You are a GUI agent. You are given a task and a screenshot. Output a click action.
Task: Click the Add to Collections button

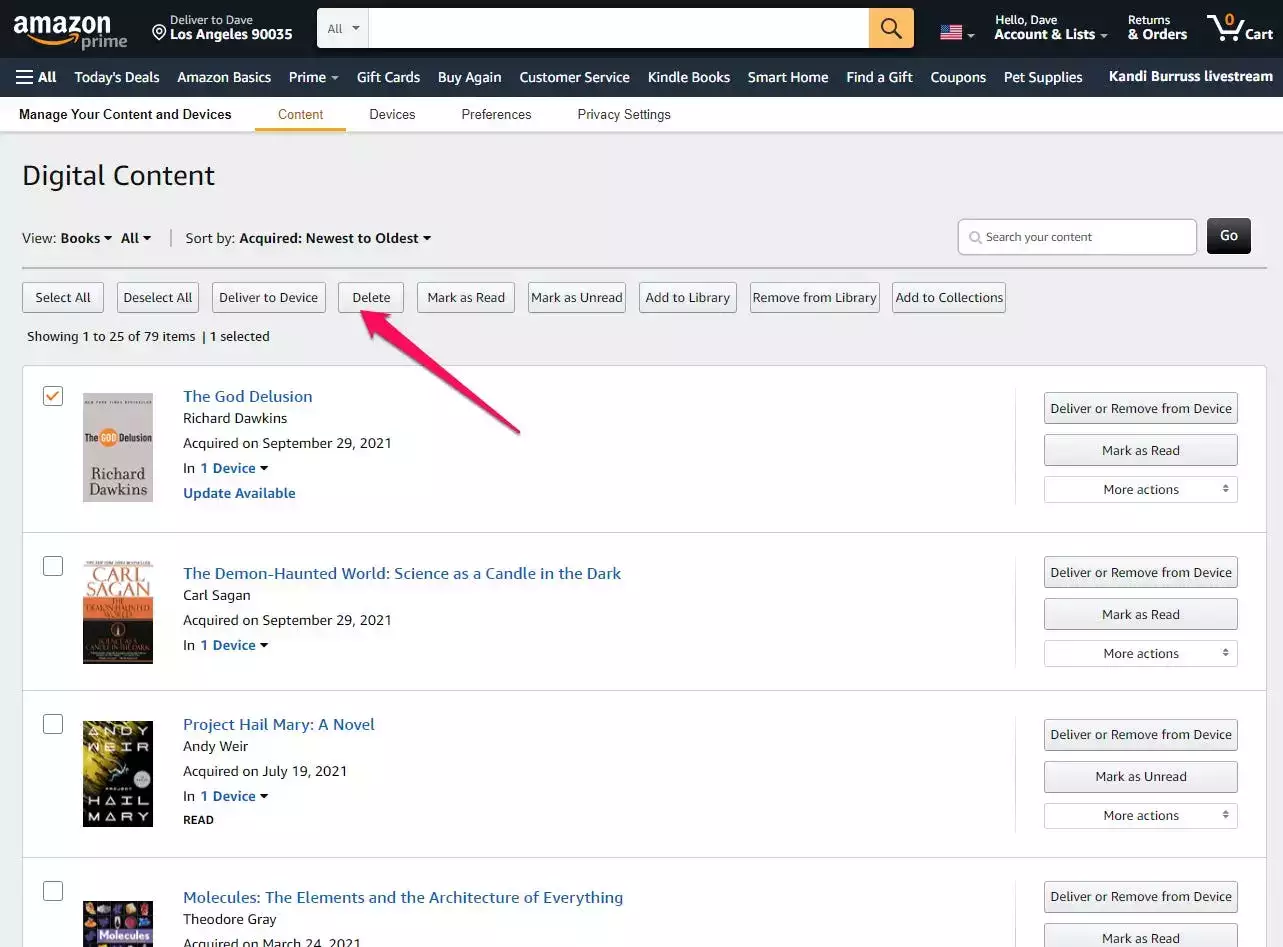pyautogui.click(x=949, y=297)
